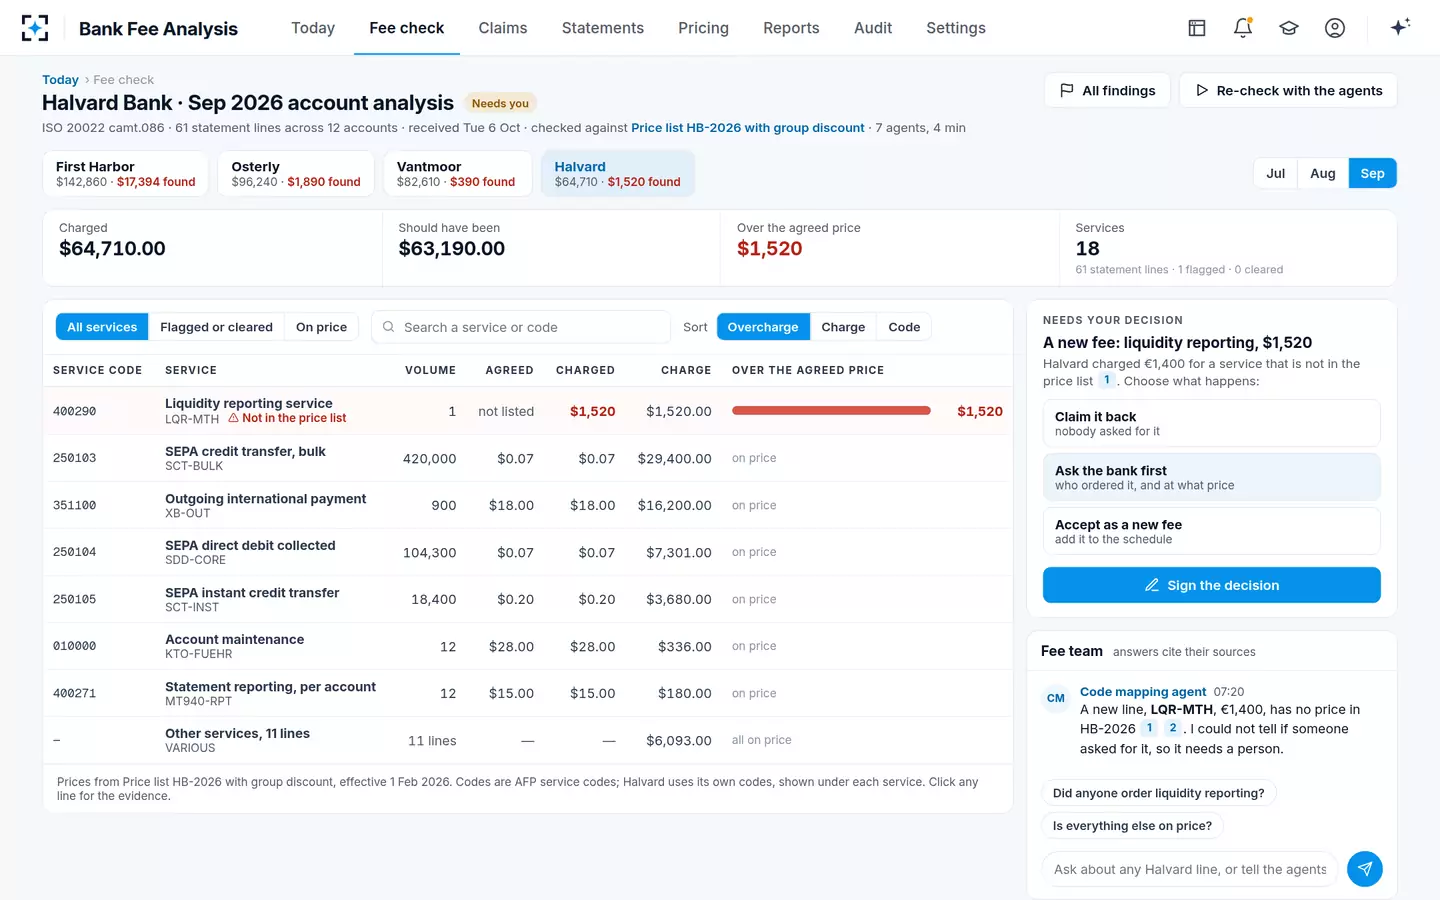
Task: Open the user account profile icon
Action: tap(1335, 28)
